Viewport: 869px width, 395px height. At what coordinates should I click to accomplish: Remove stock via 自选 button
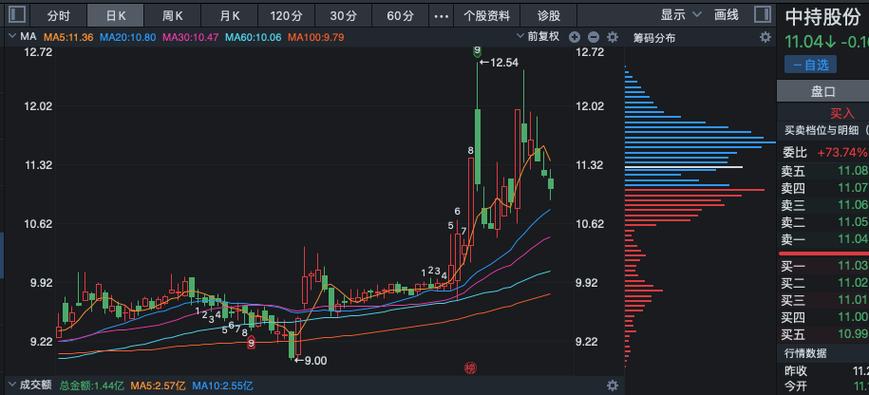coord(810,65)
